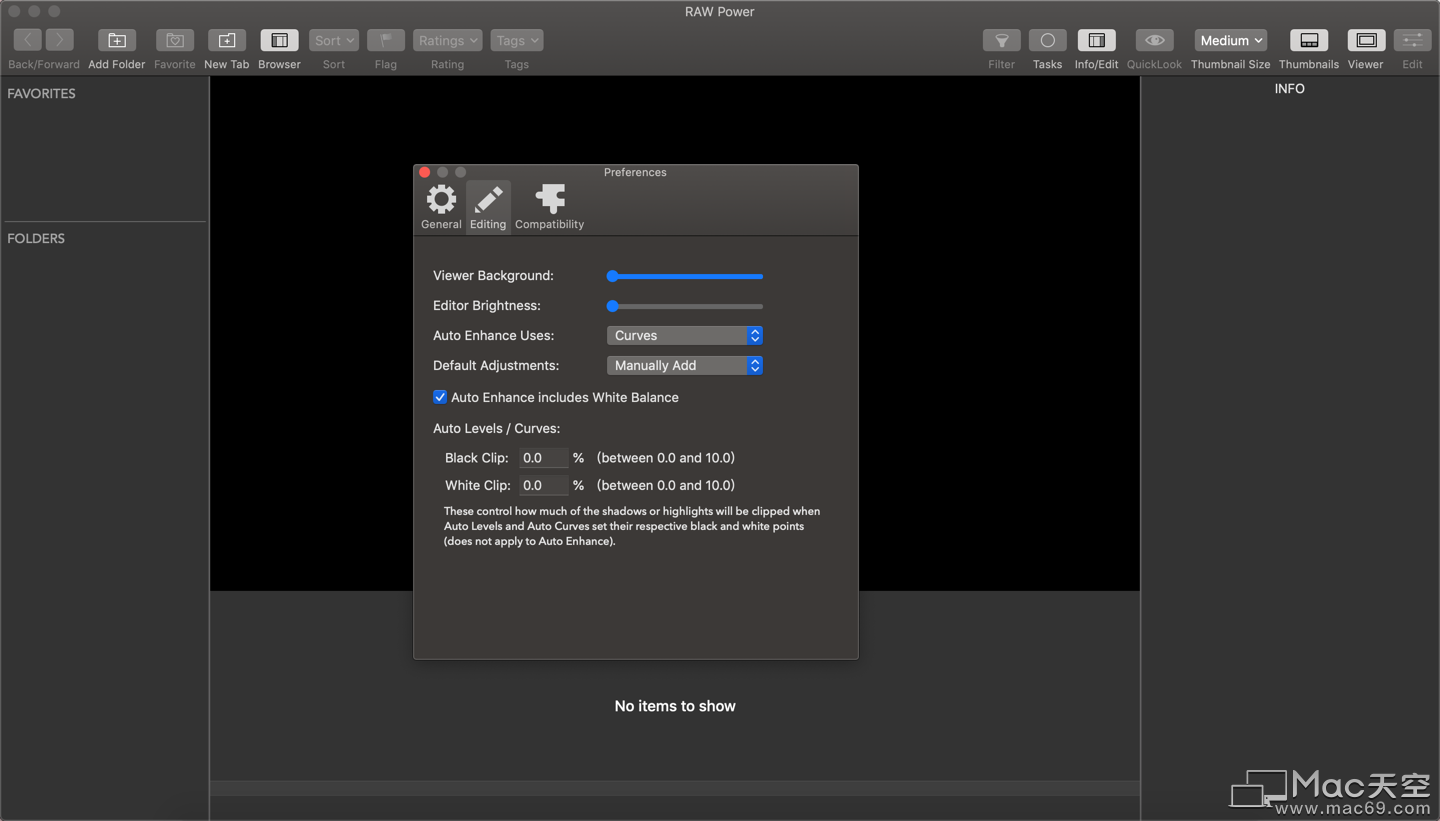Open the Tags dropdown in toolbar
Viewport: 1440px width, 821px height.
click(517, 40)
